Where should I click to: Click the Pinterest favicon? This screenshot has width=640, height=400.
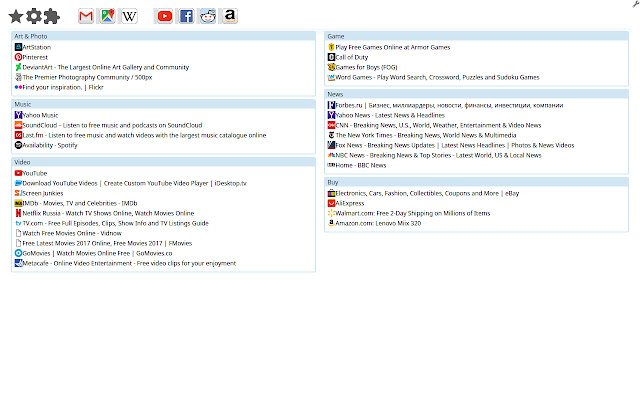pyautogui.click(x=18, y=57)
